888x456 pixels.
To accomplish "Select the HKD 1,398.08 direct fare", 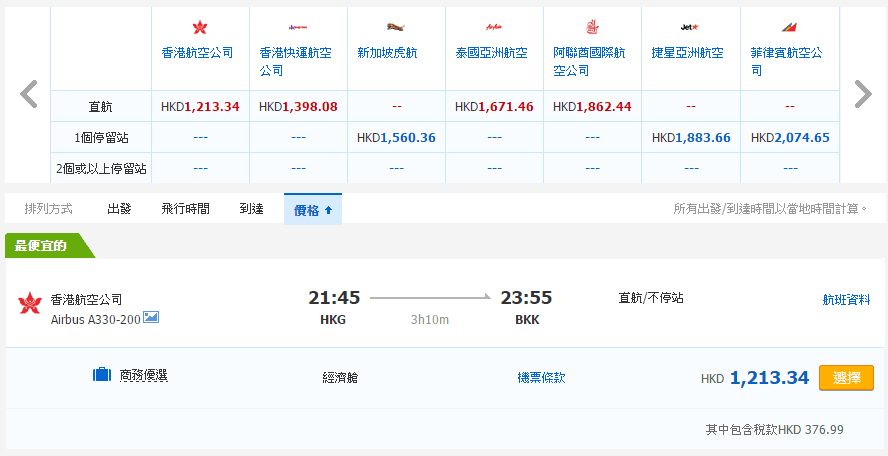I will (298, 106).
